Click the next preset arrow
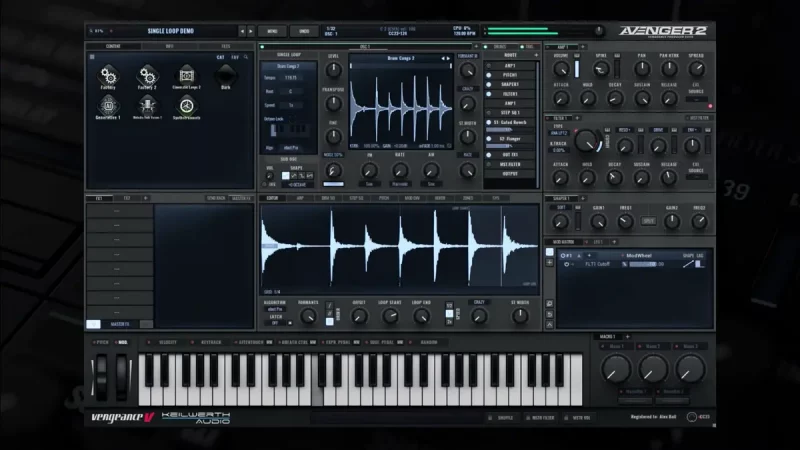This screenshot has width=800, height=450. pyautogui.click(x=249, y=31)
